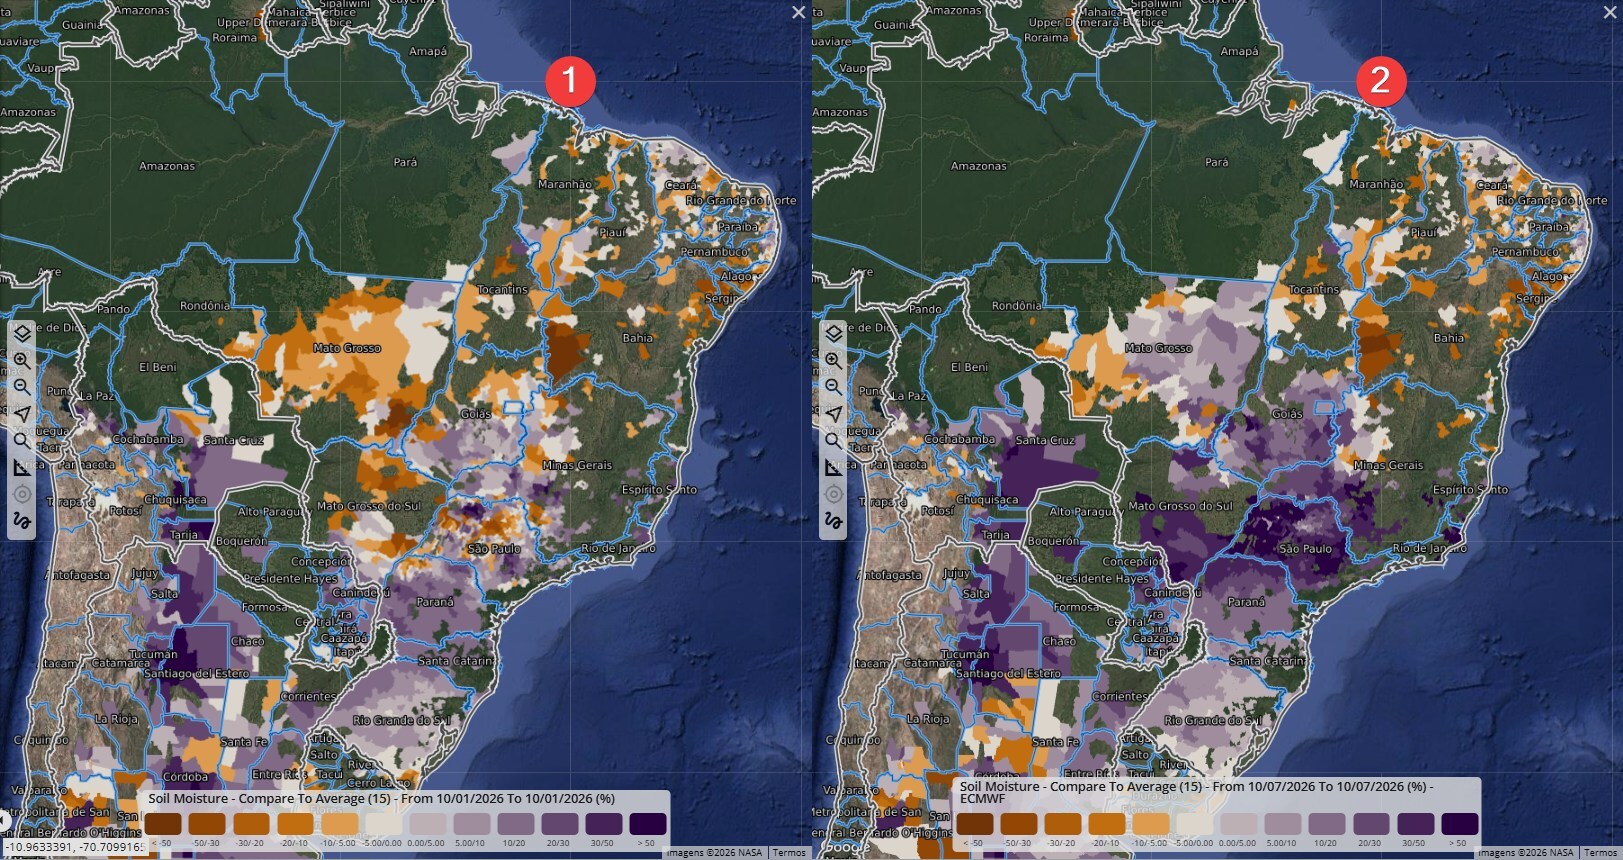Screen dimensions: 1623x860
Task: Zoom out on the right map
Action: 833,387
